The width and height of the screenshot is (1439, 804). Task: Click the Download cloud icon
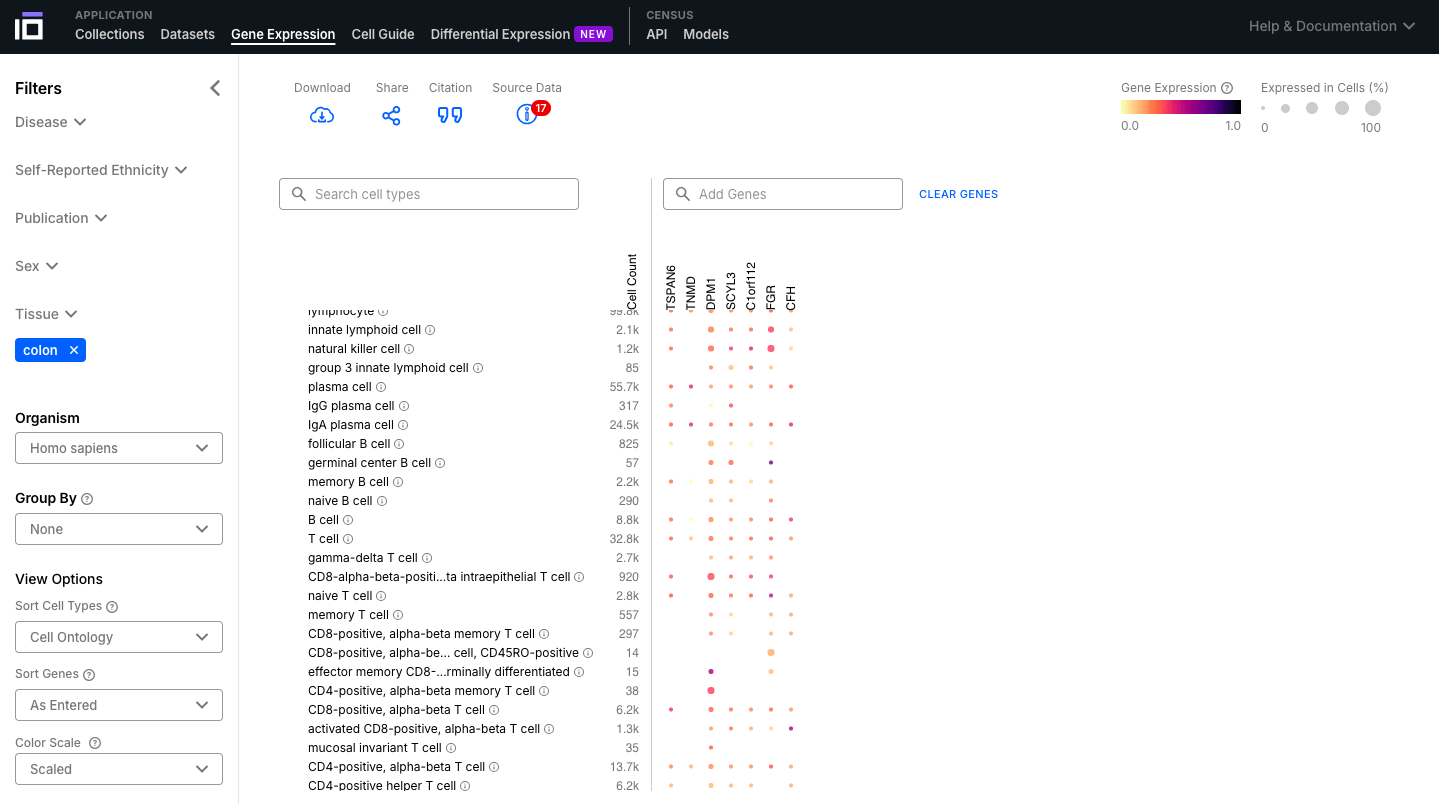pos(322,115)
